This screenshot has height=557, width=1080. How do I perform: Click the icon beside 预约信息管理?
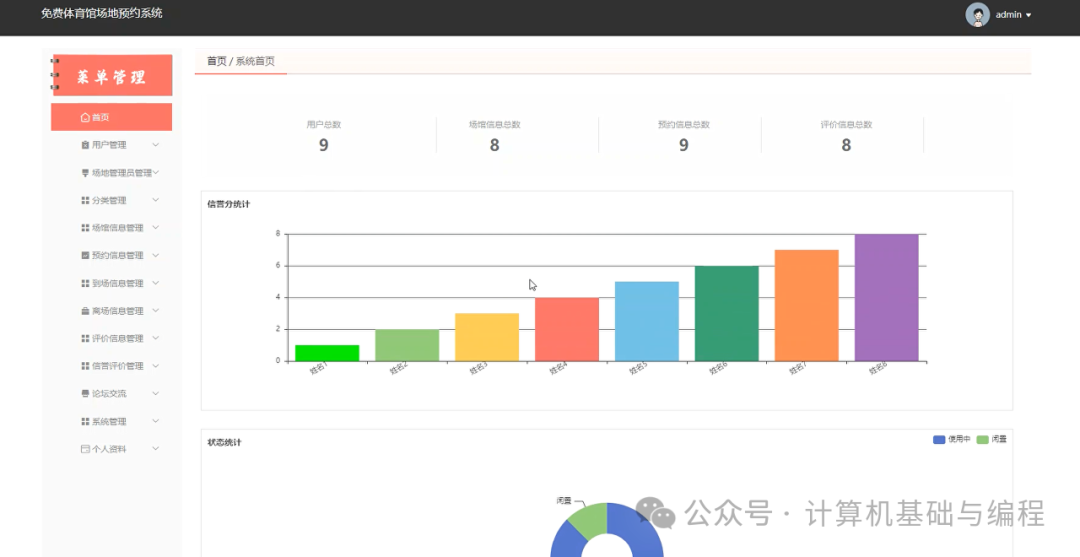tap(85, 255)
